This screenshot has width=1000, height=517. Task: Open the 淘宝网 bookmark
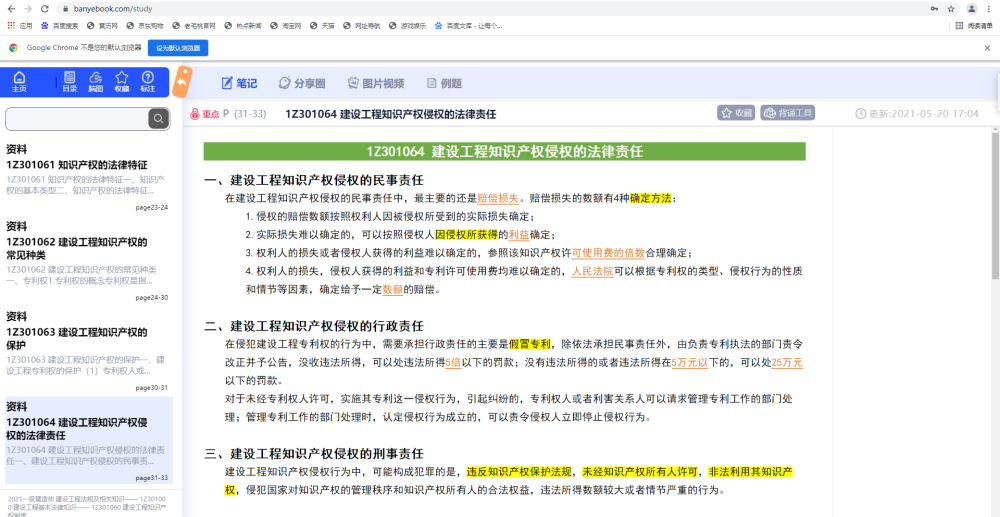click(x=286, y=26)
